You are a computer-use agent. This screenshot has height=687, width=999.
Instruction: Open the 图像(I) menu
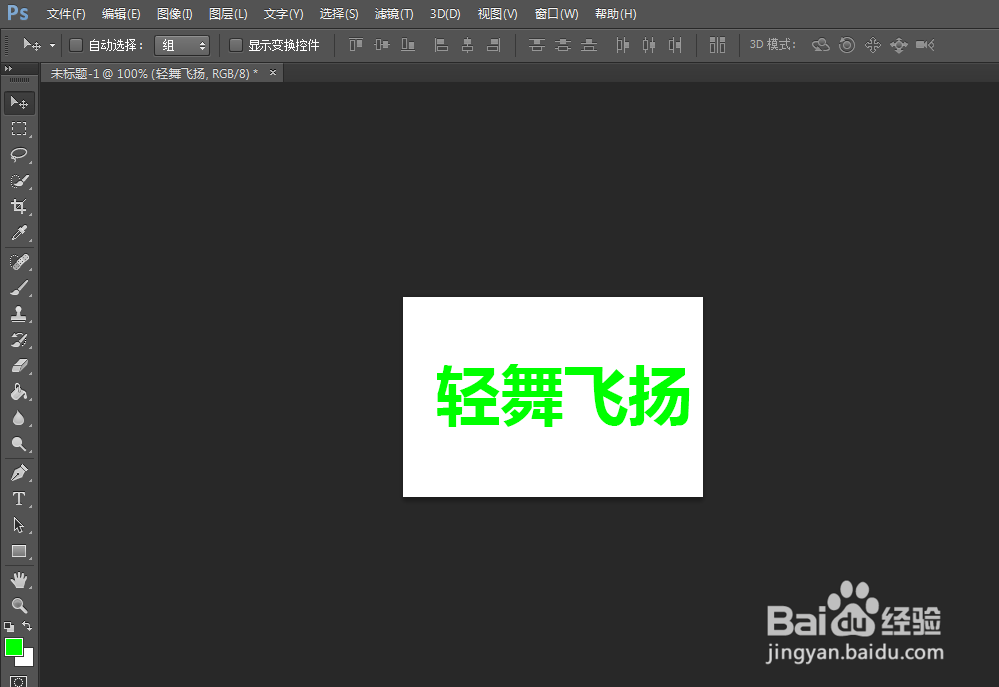coord(175,13)
